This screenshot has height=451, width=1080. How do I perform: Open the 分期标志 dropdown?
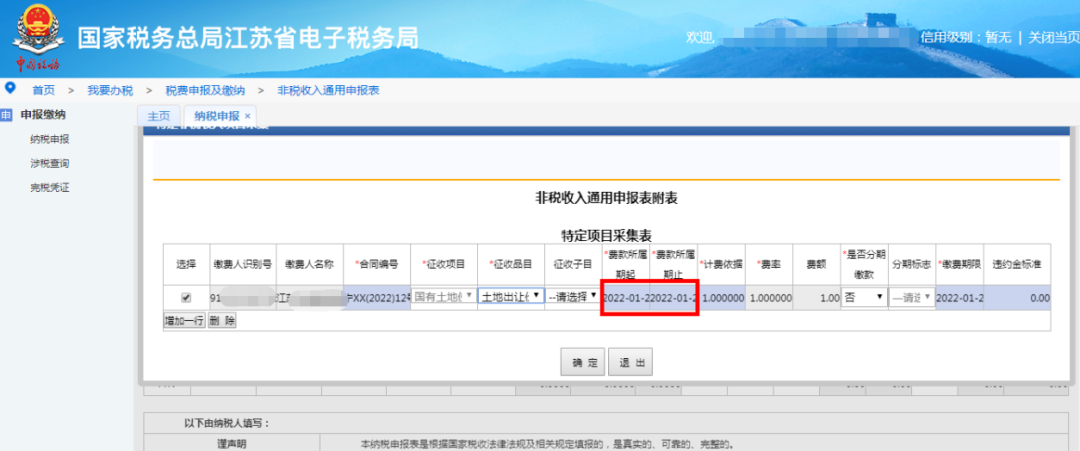pyautogui.click(x=911, y=297)
